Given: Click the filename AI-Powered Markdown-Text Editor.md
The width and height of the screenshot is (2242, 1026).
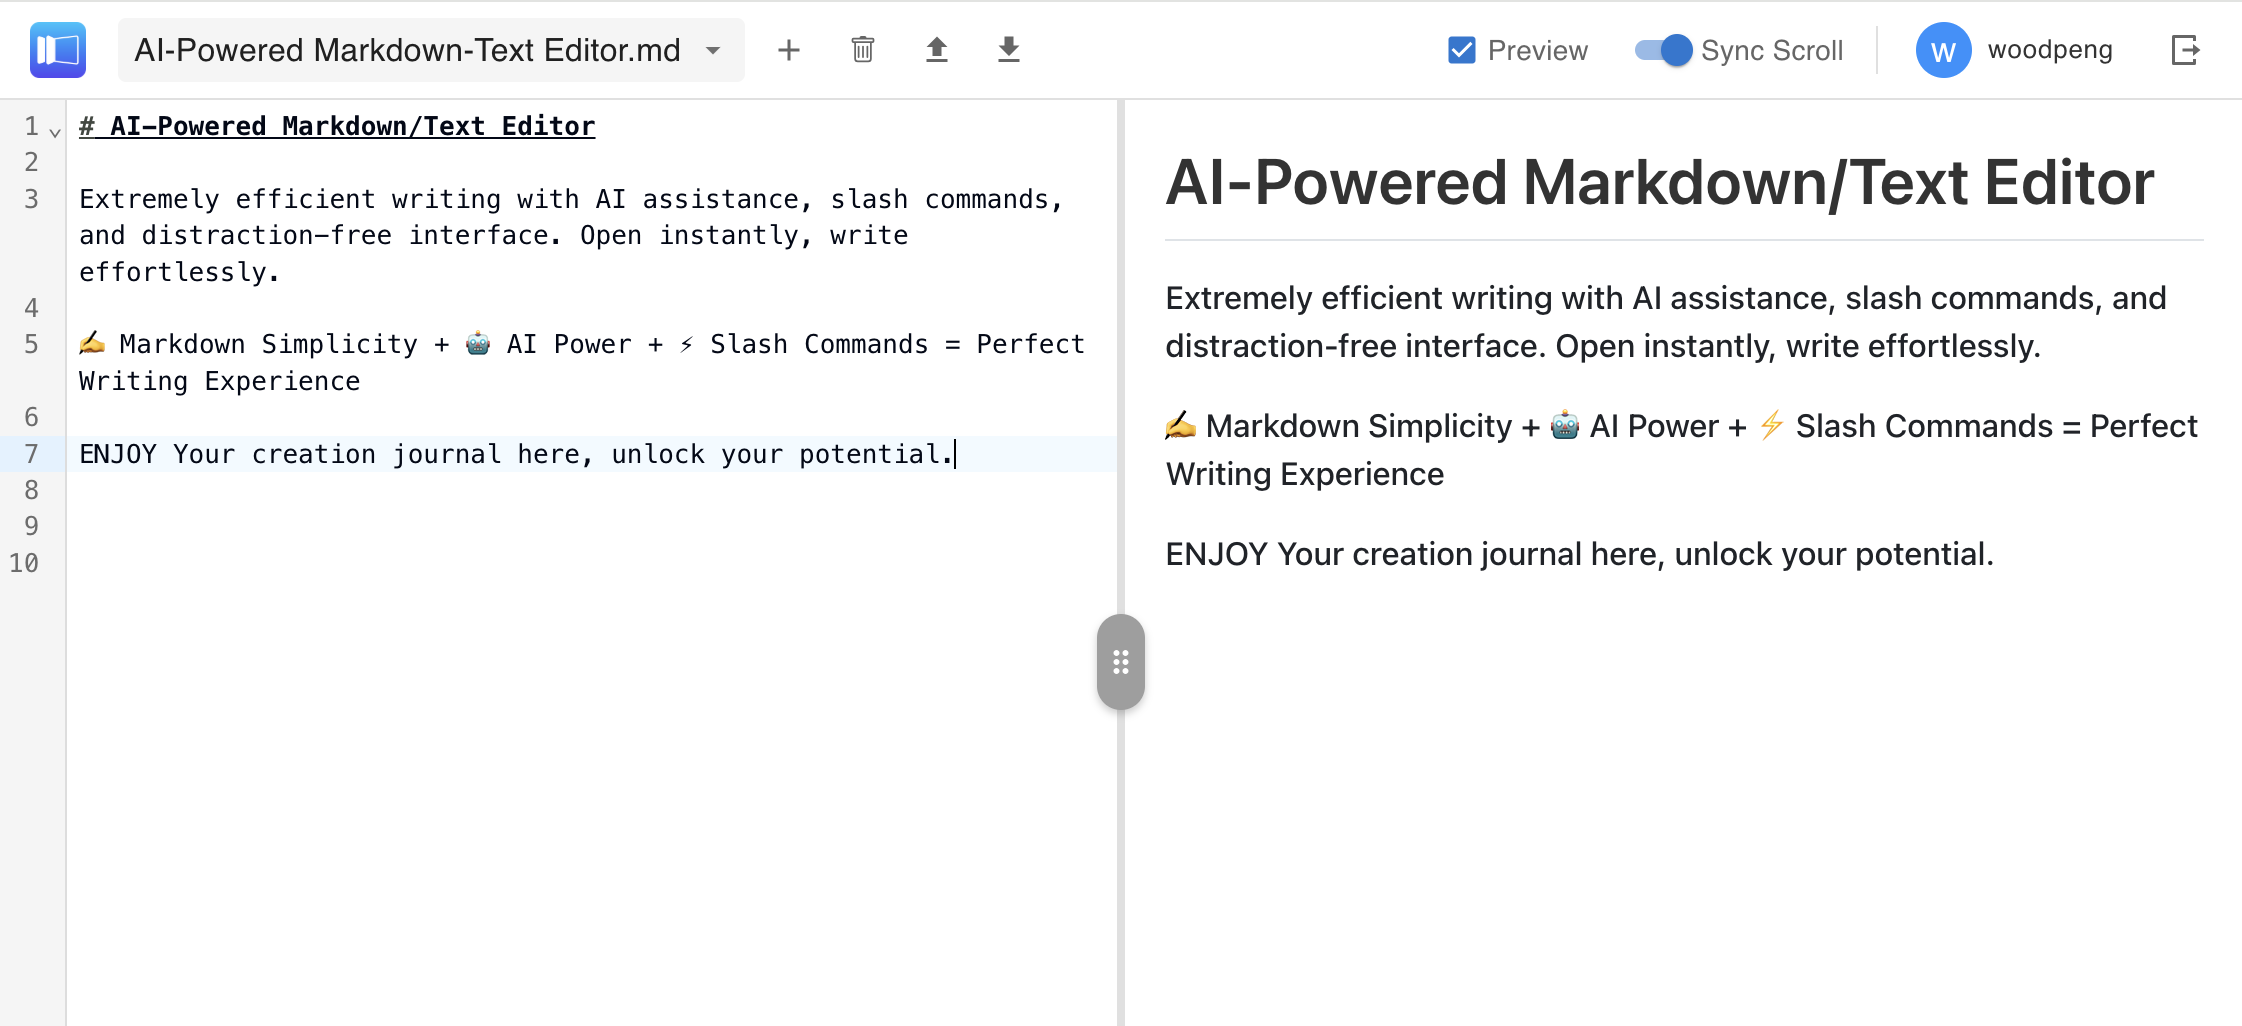Looking at the screenshot, I should pos(407,49).
